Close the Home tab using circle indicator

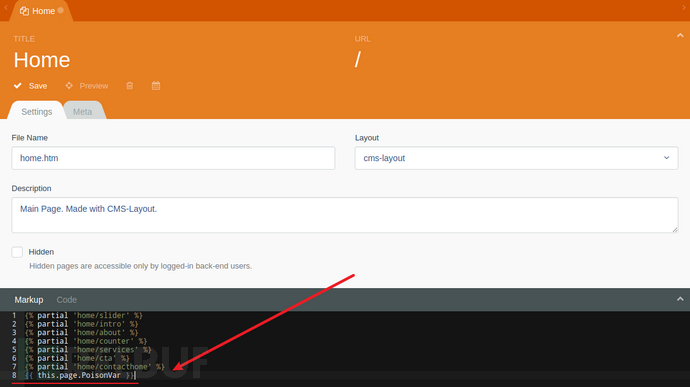coord(60,10)
